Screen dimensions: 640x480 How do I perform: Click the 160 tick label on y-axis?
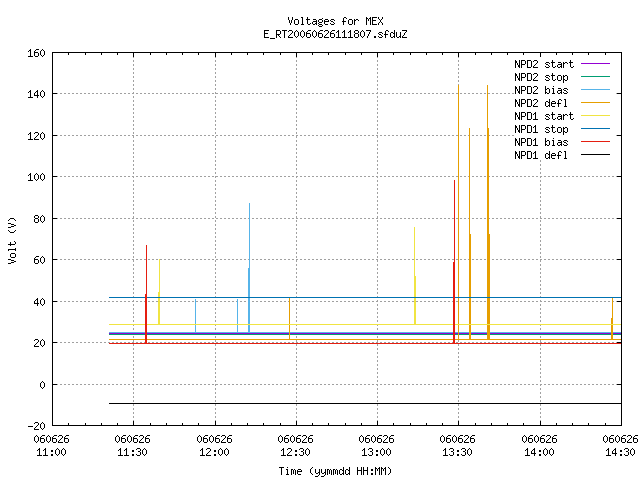(36, 53)
